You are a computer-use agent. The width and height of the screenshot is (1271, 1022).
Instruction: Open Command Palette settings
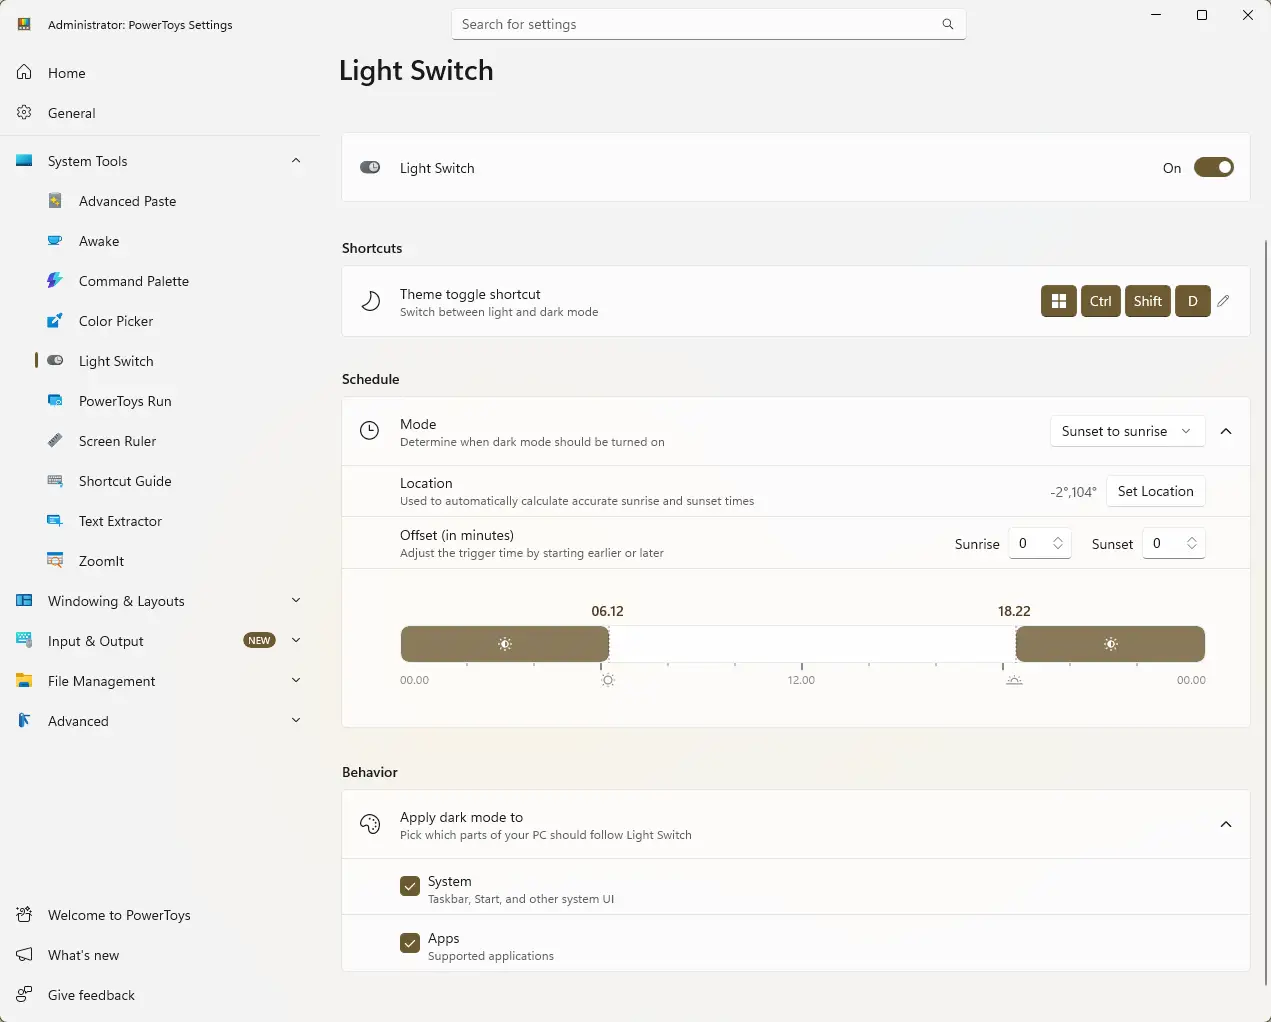tap(134, 281)
